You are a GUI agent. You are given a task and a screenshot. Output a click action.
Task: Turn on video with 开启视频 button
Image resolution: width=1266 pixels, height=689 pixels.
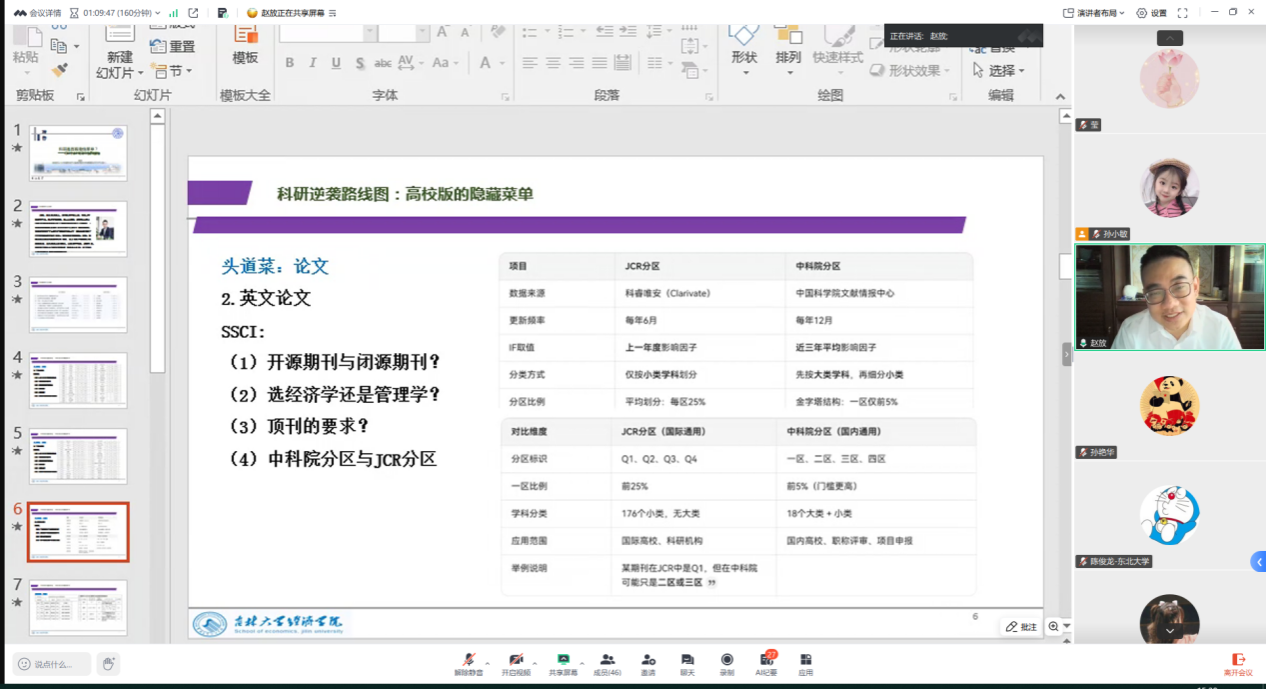(515, 661)
